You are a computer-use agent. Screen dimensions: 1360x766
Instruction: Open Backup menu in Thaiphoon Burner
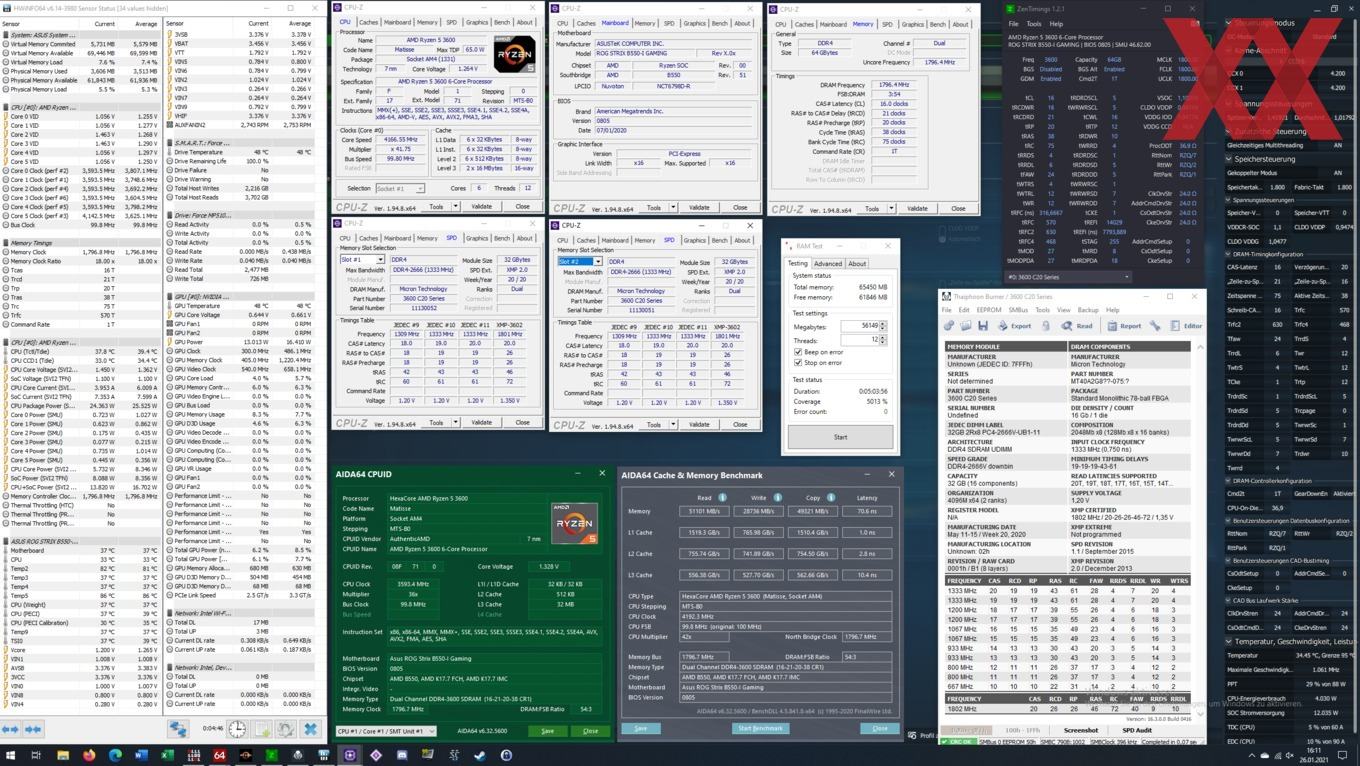pyautogui.click(x=1088, y=310)
